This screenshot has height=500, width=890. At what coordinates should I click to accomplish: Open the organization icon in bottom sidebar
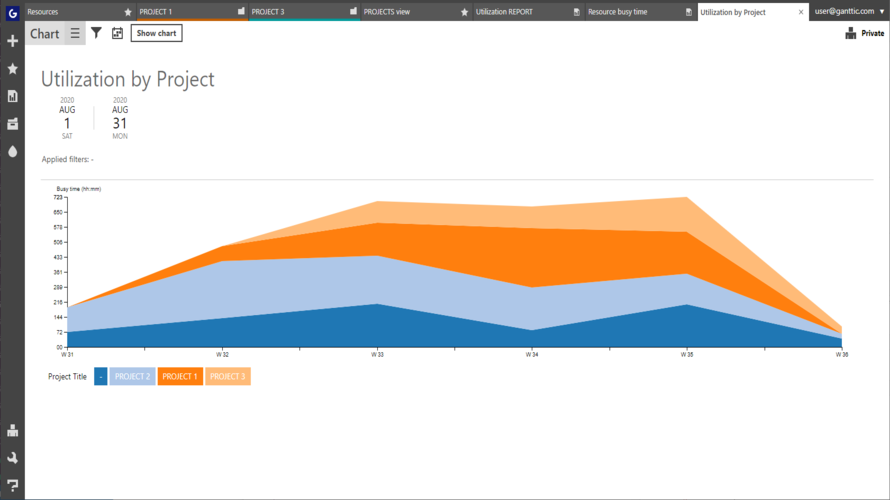12,430
